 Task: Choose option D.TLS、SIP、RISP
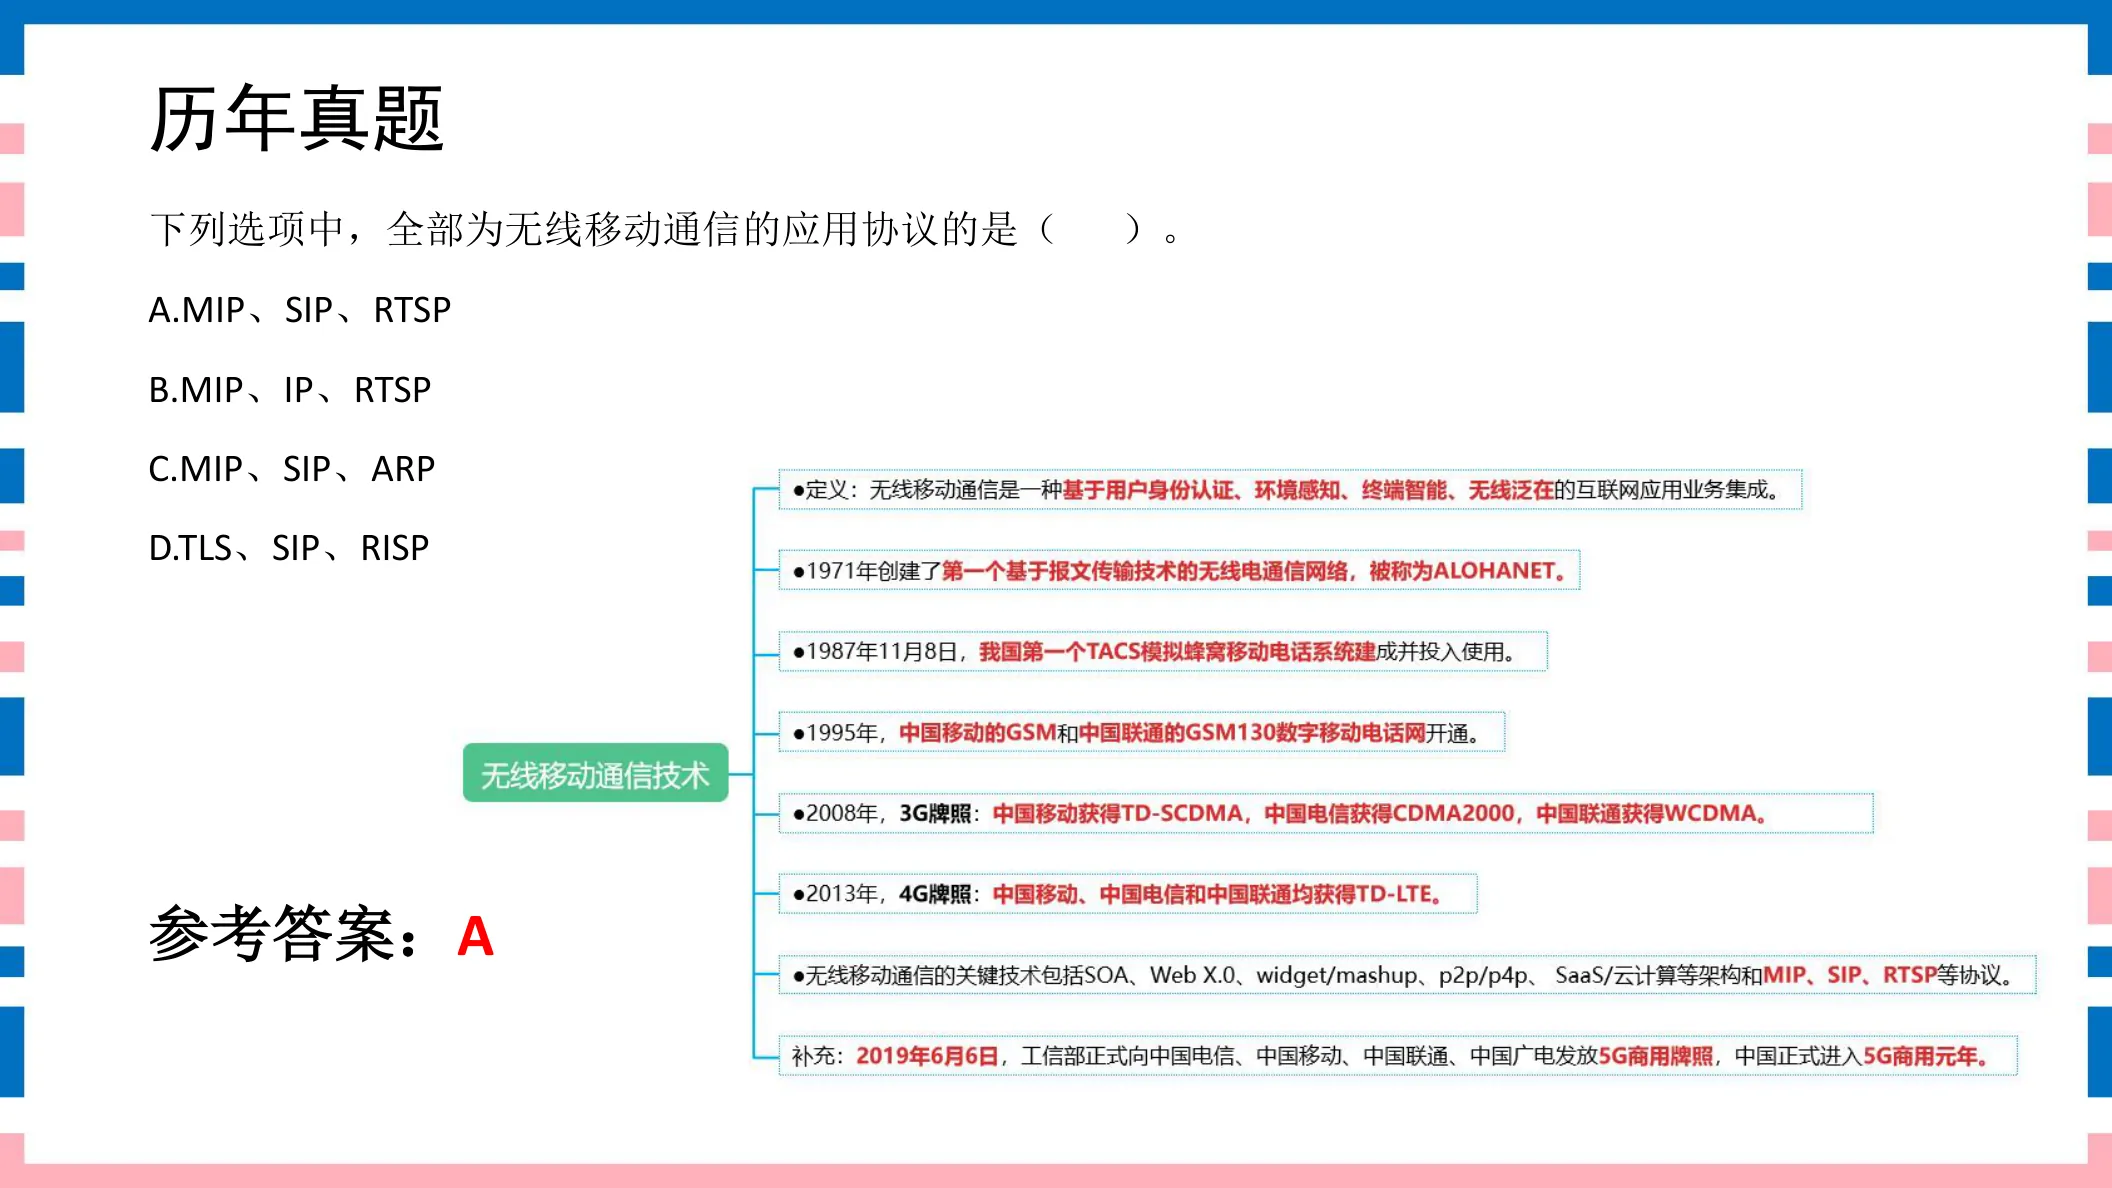[x=289, y=547]
